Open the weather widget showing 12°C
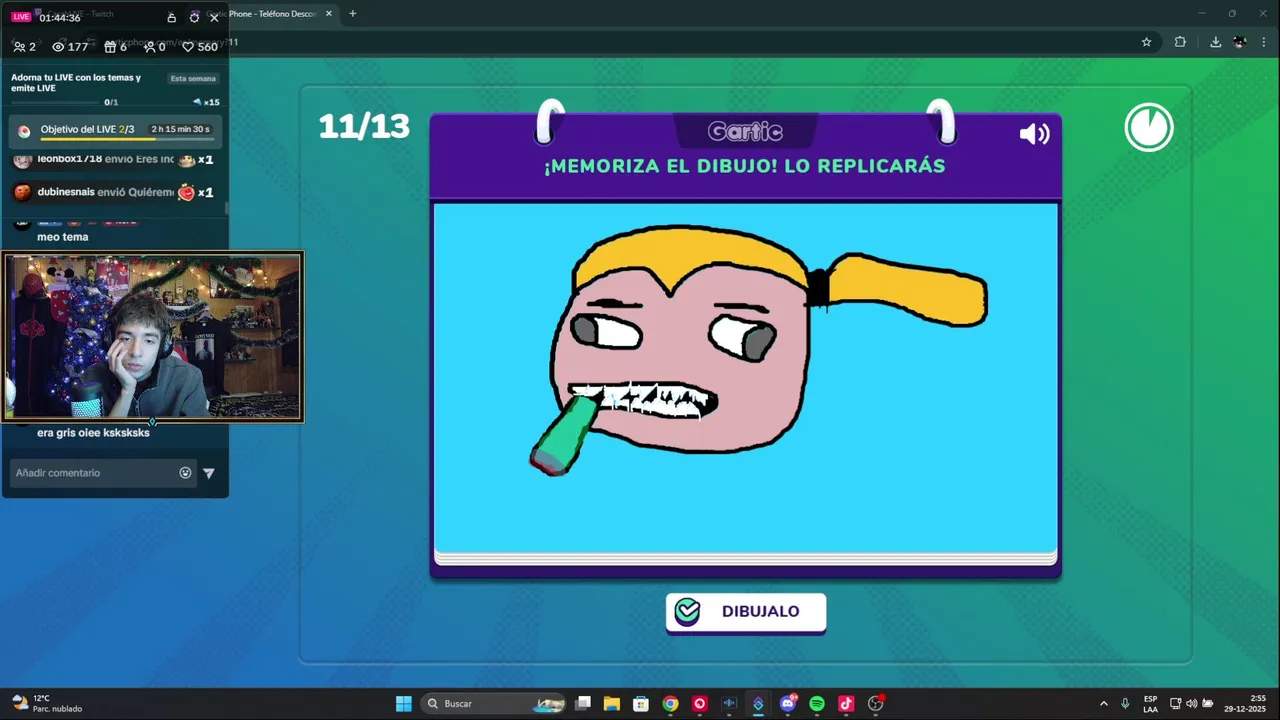Screen dimensions: 1280x720 tap(46, 704)
